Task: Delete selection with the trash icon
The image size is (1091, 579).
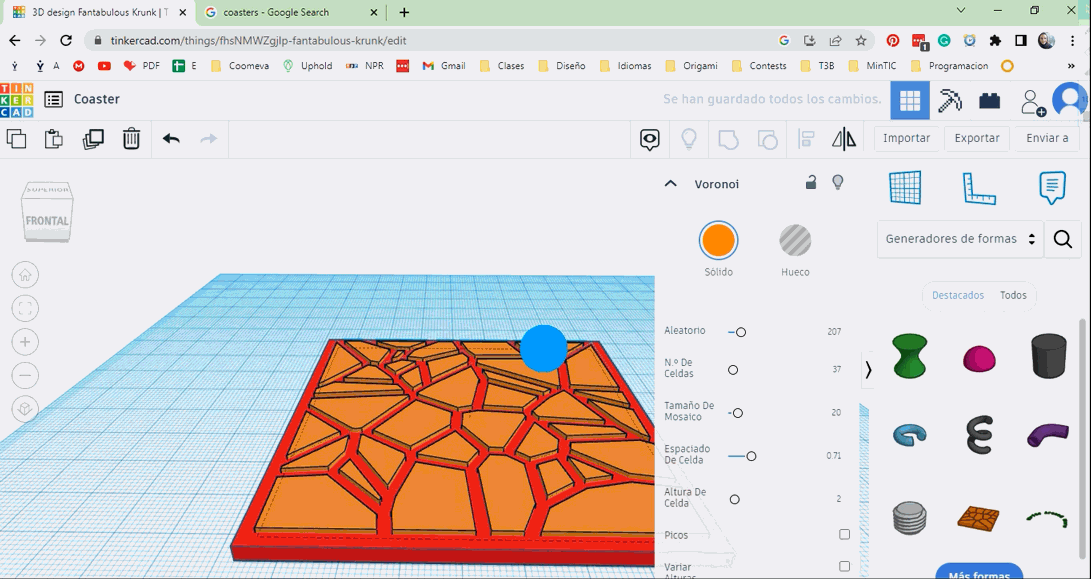Action: (x=131, y=138)
